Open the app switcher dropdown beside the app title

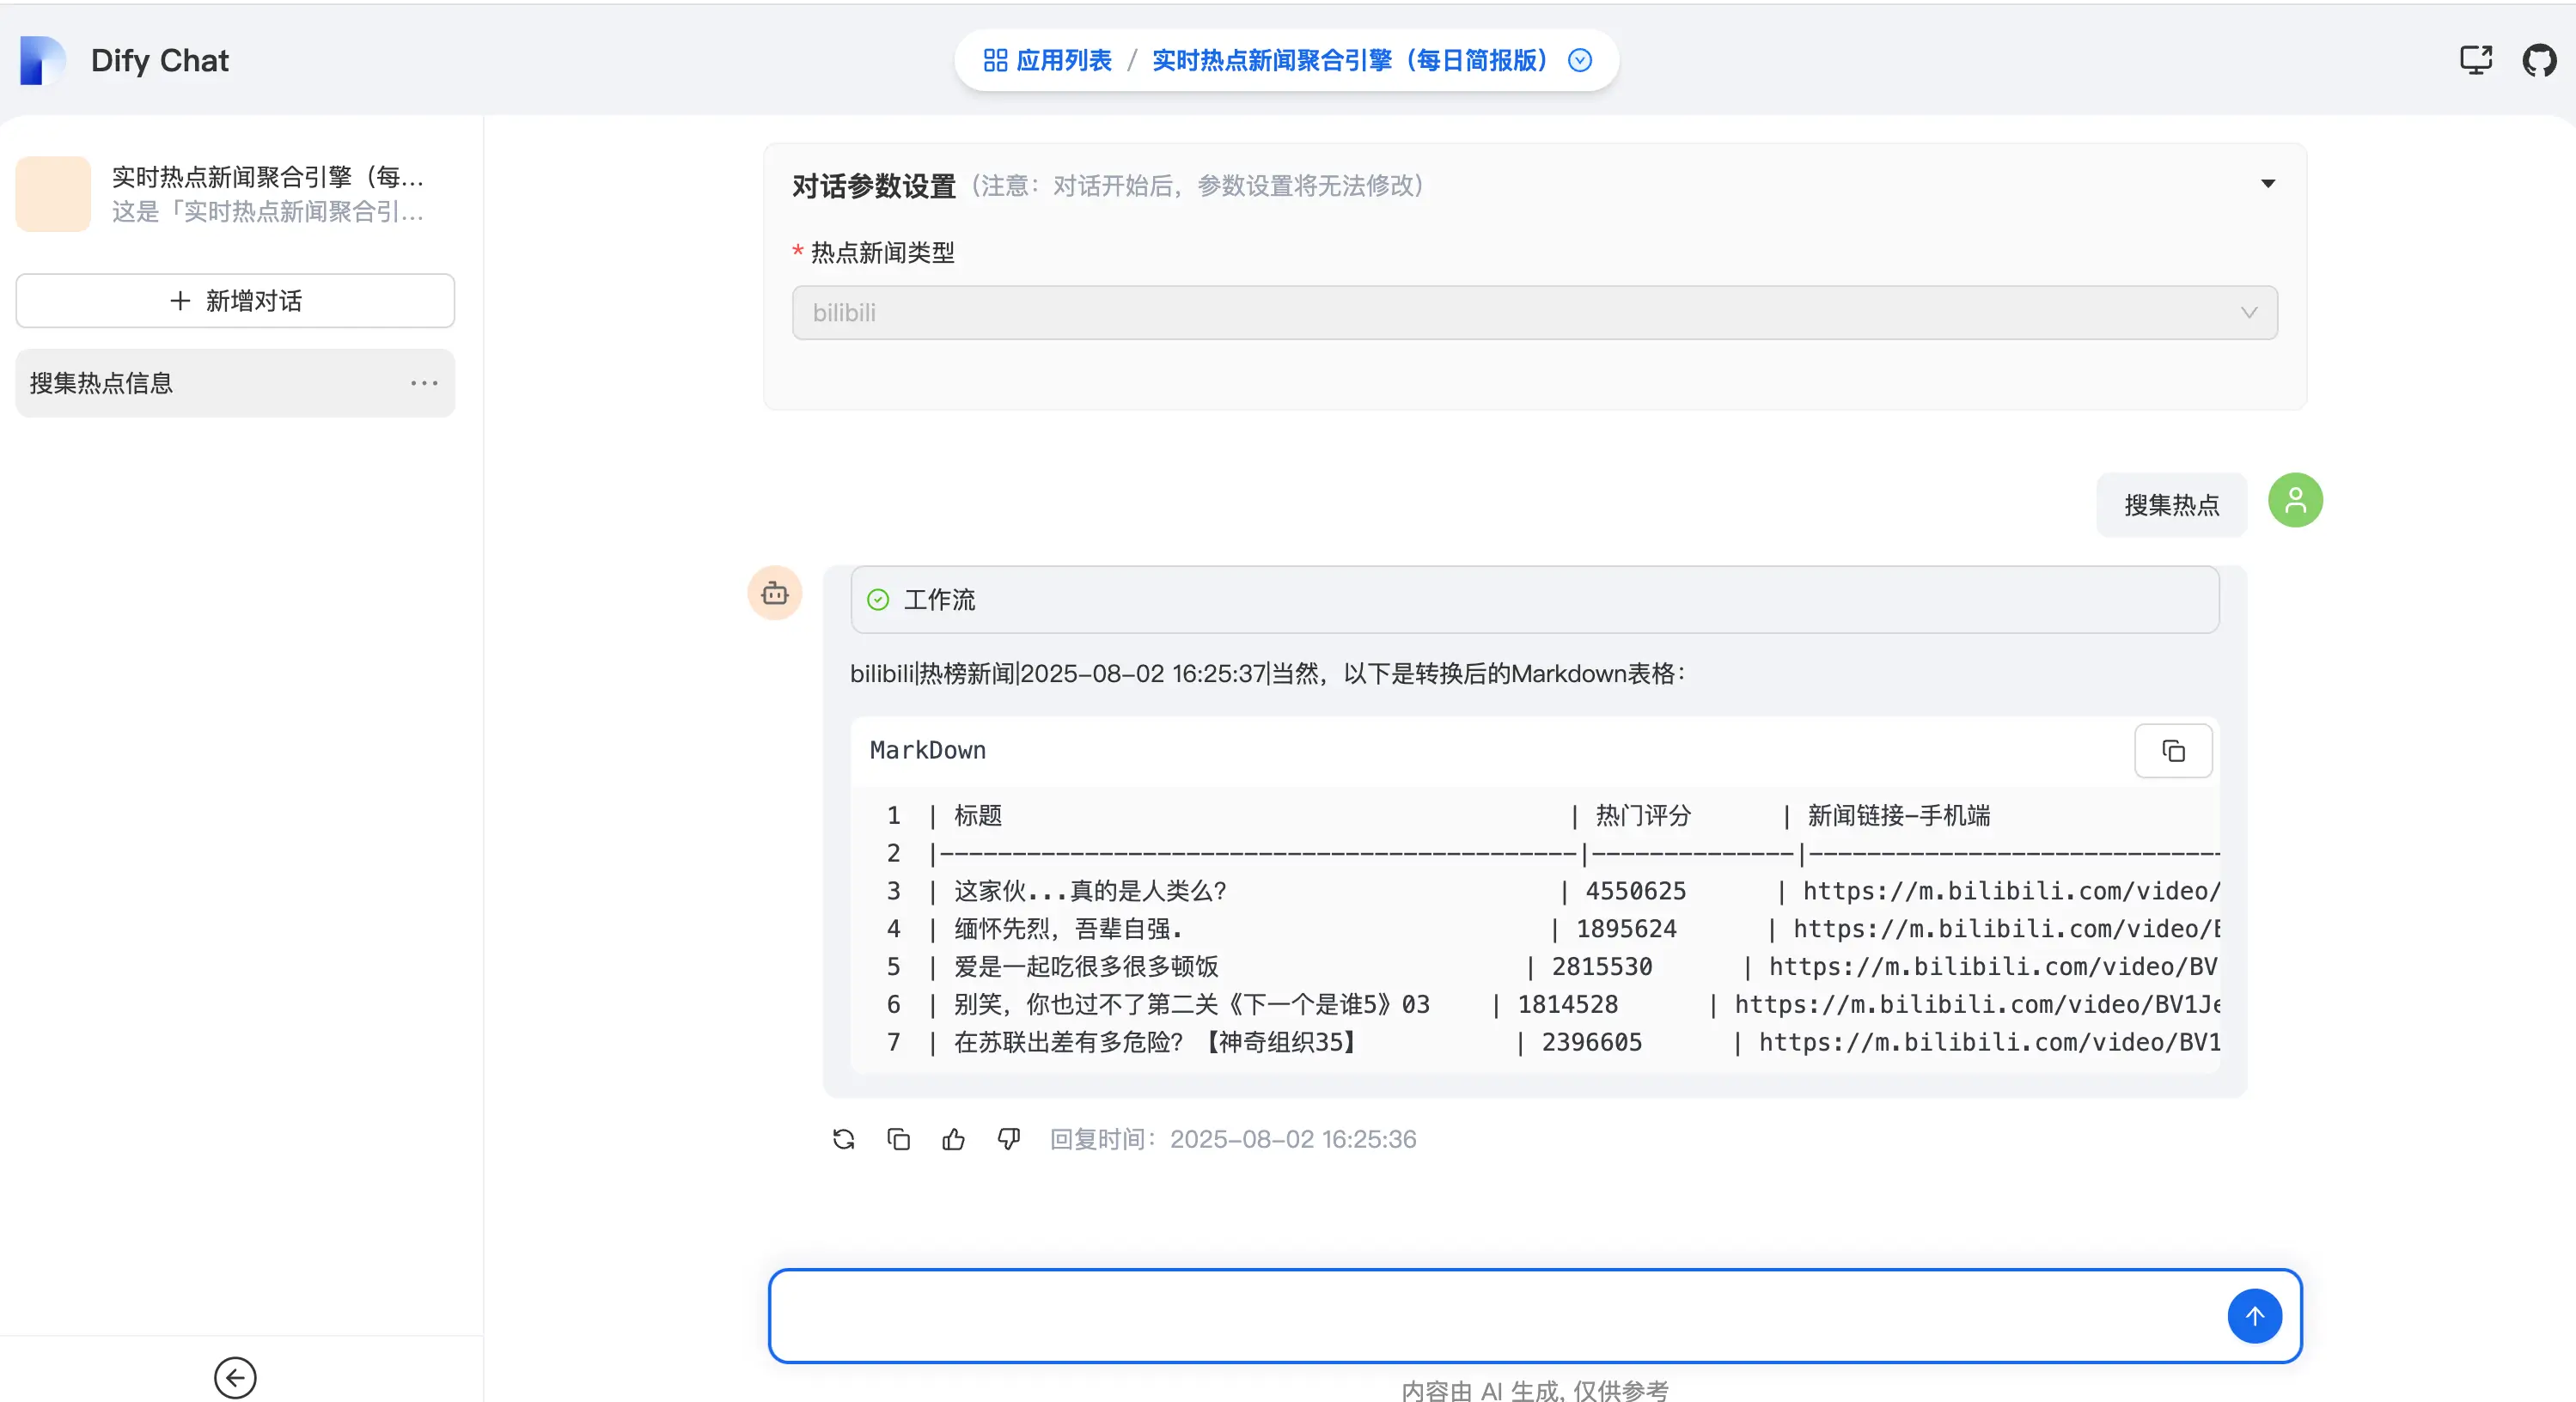pyautogui.click(x=1578, y=60)
